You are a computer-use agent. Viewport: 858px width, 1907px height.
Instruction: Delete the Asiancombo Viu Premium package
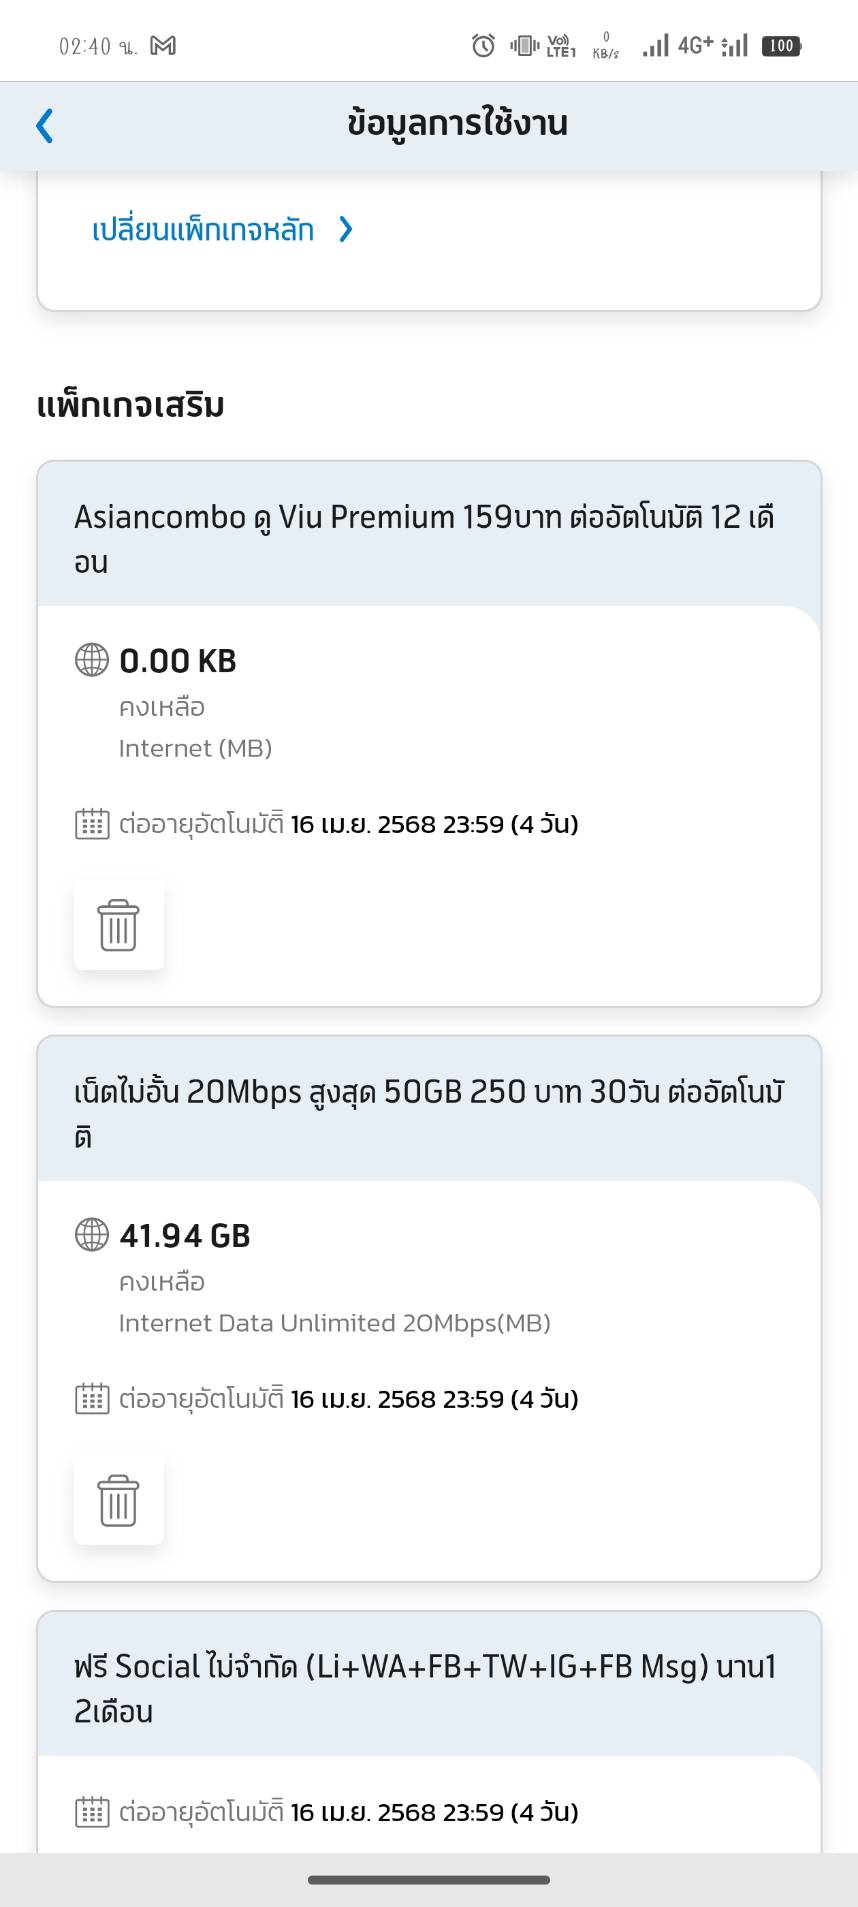[118, 925]
